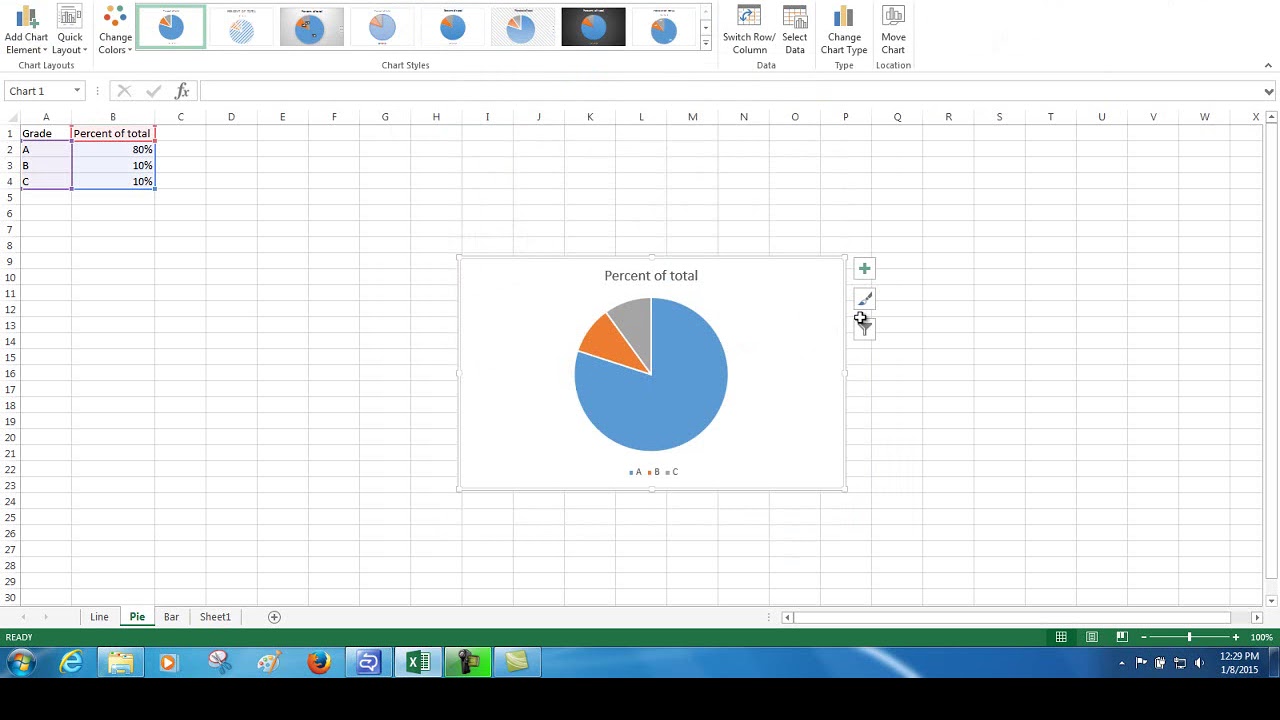Apply the striped-pattern chart style thumbnail
The height and width of the screenshot is (720, 1280).
pyautogui.click(x=241, y=27)
